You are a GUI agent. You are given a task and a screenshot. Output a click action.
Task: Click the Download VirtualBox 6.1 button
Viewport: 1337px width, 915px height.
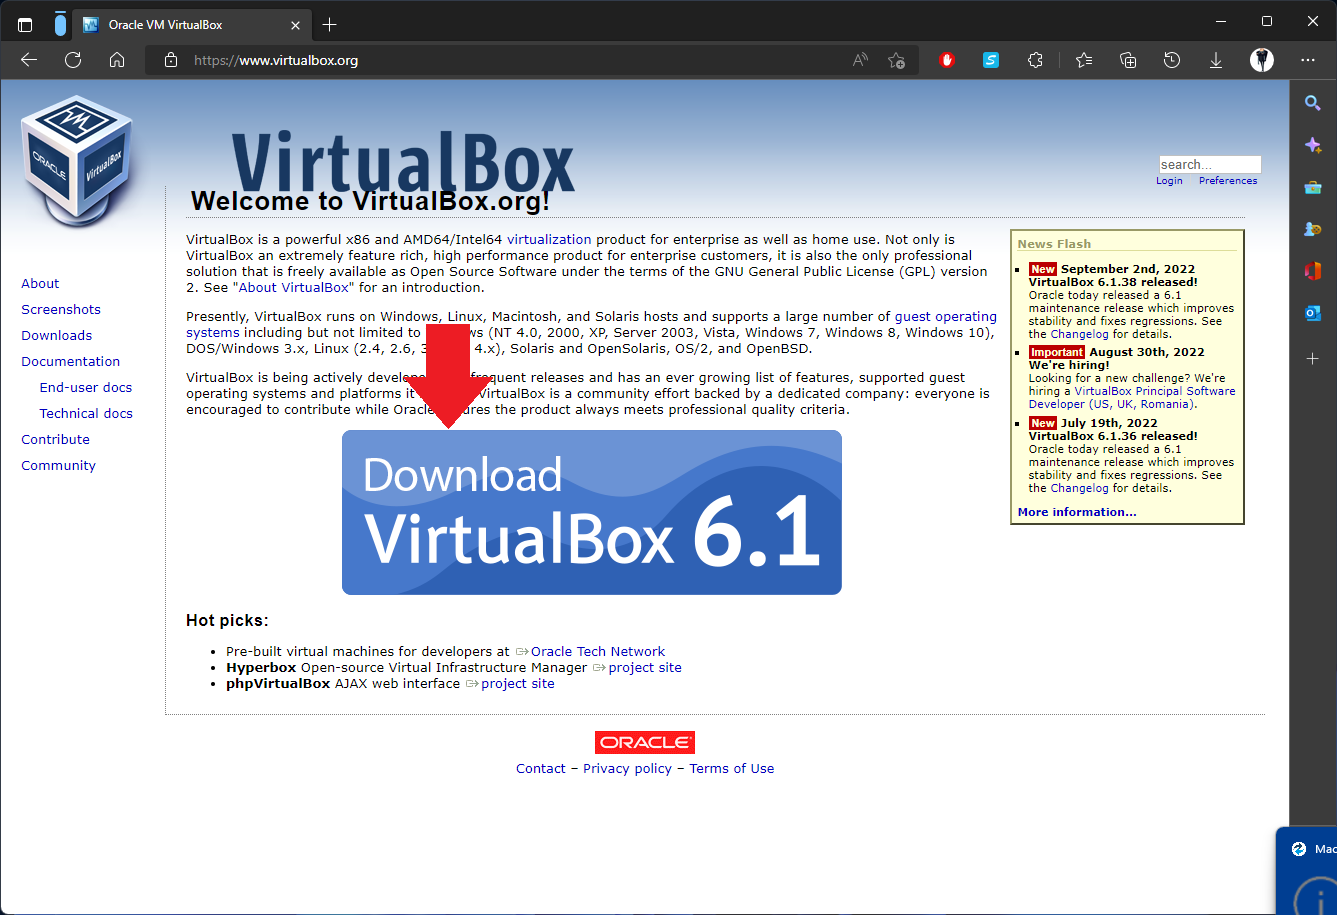click(591, 512)
